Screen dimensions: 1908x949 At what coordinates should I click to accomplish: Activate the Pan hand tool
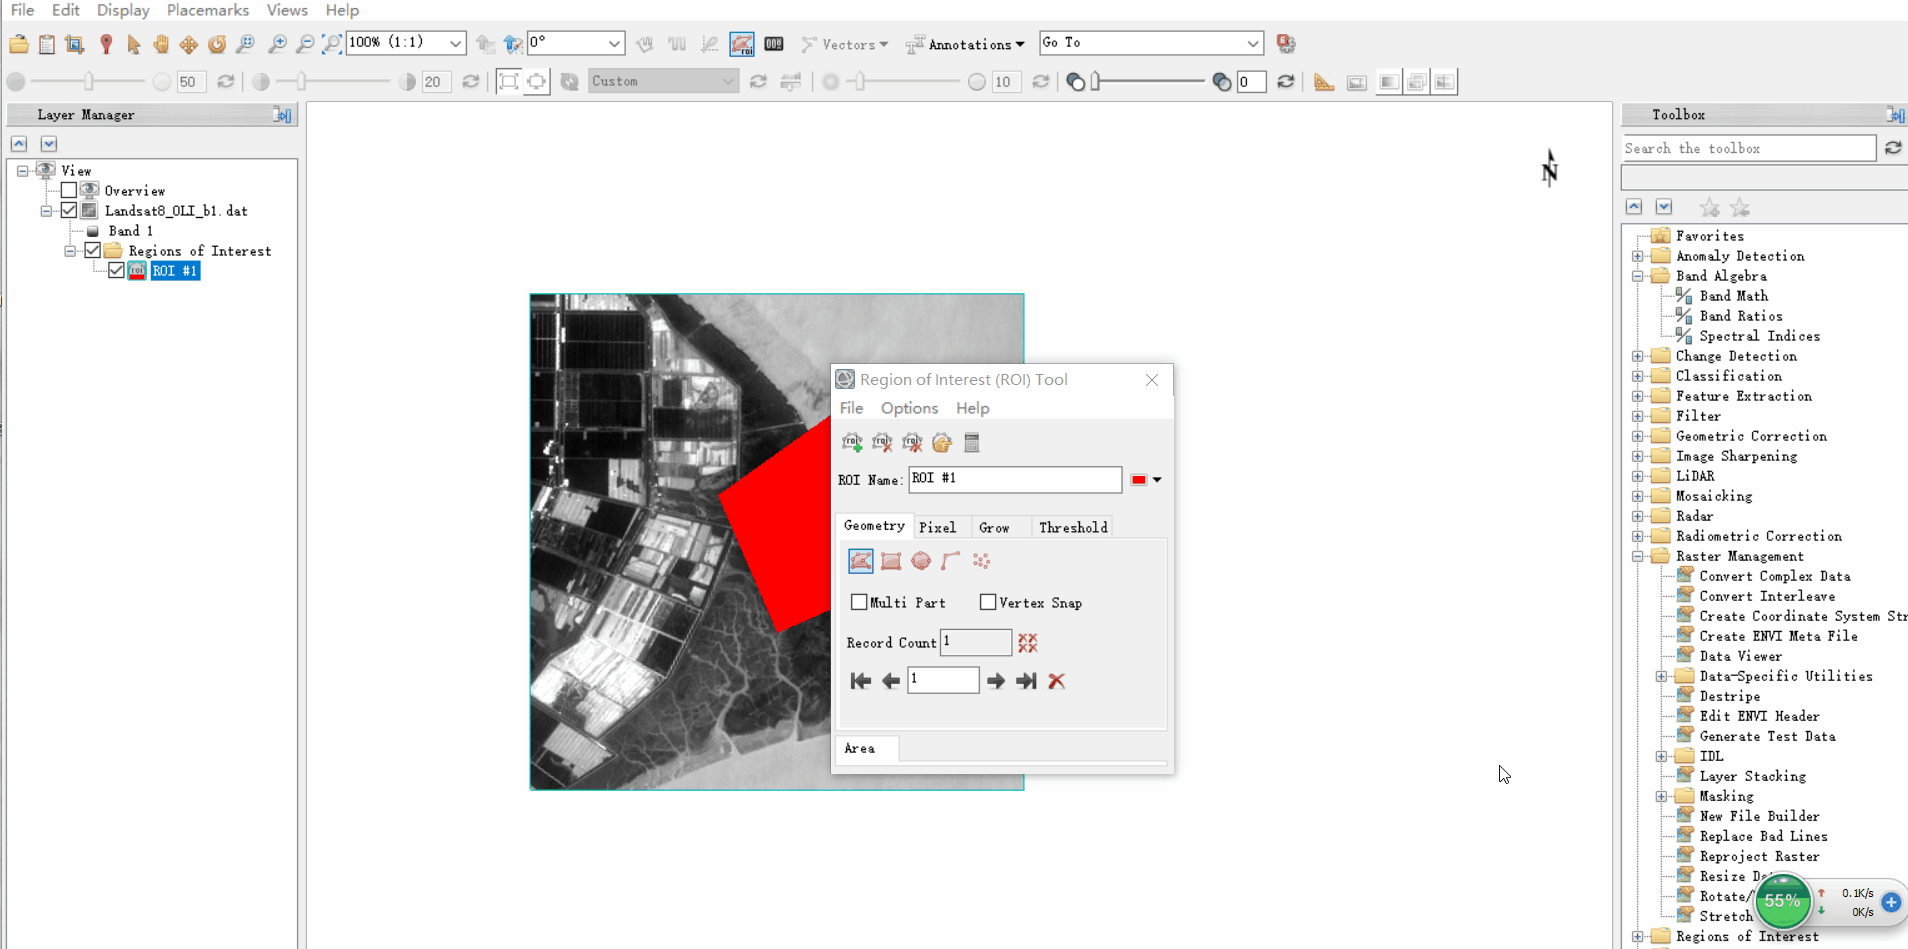(161, 44)
